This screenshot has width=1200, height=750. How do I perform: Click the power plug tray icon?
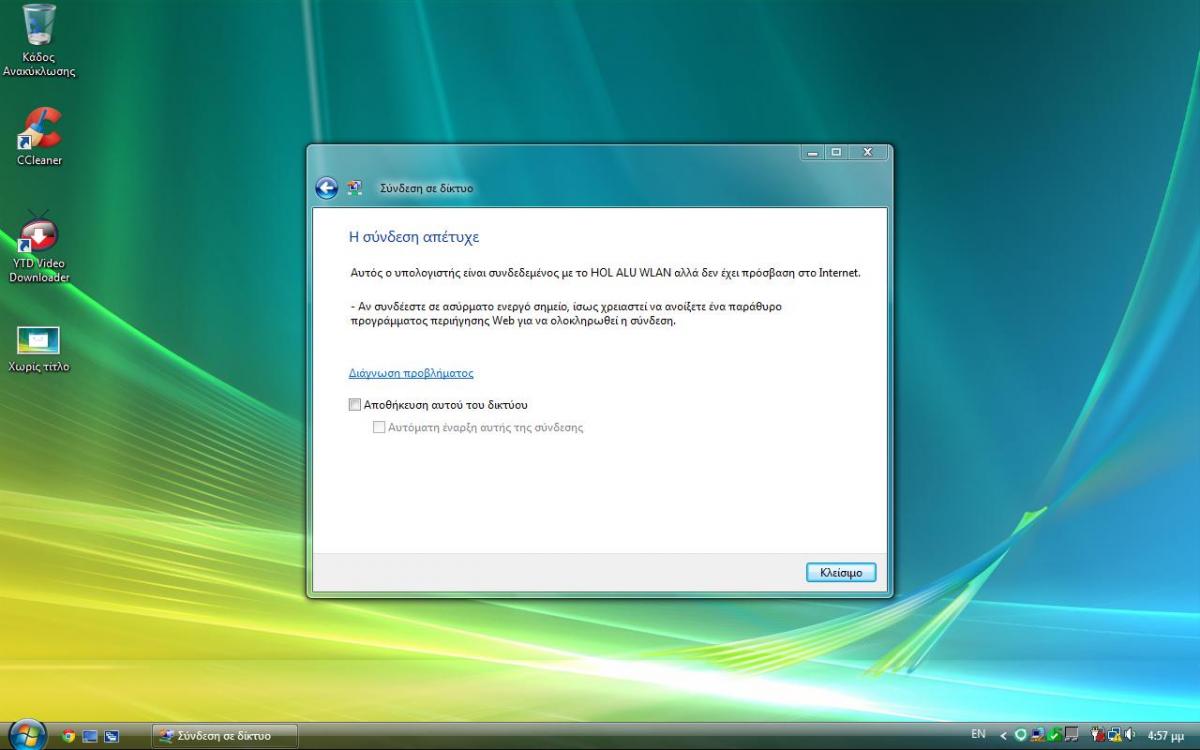pos(1097,735)
